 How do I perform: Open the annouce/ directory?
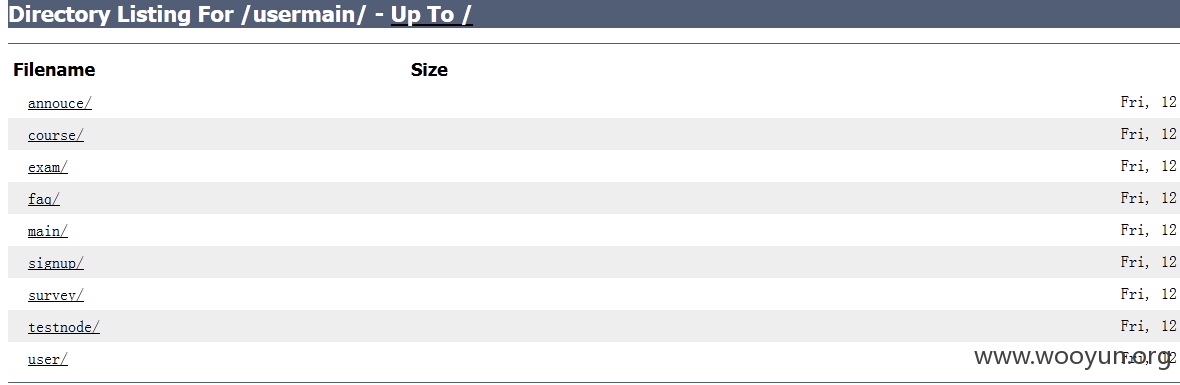[x=59, y=104]
